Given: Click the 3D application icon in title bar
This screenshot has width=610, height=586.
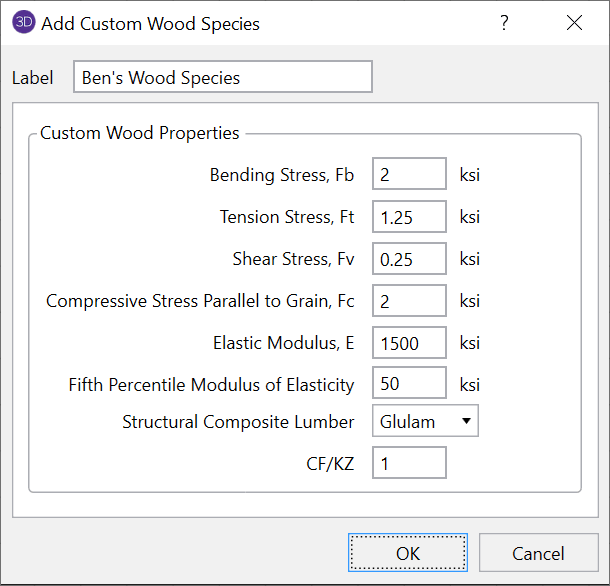Looking at the screenshot, I should point(22,23).
